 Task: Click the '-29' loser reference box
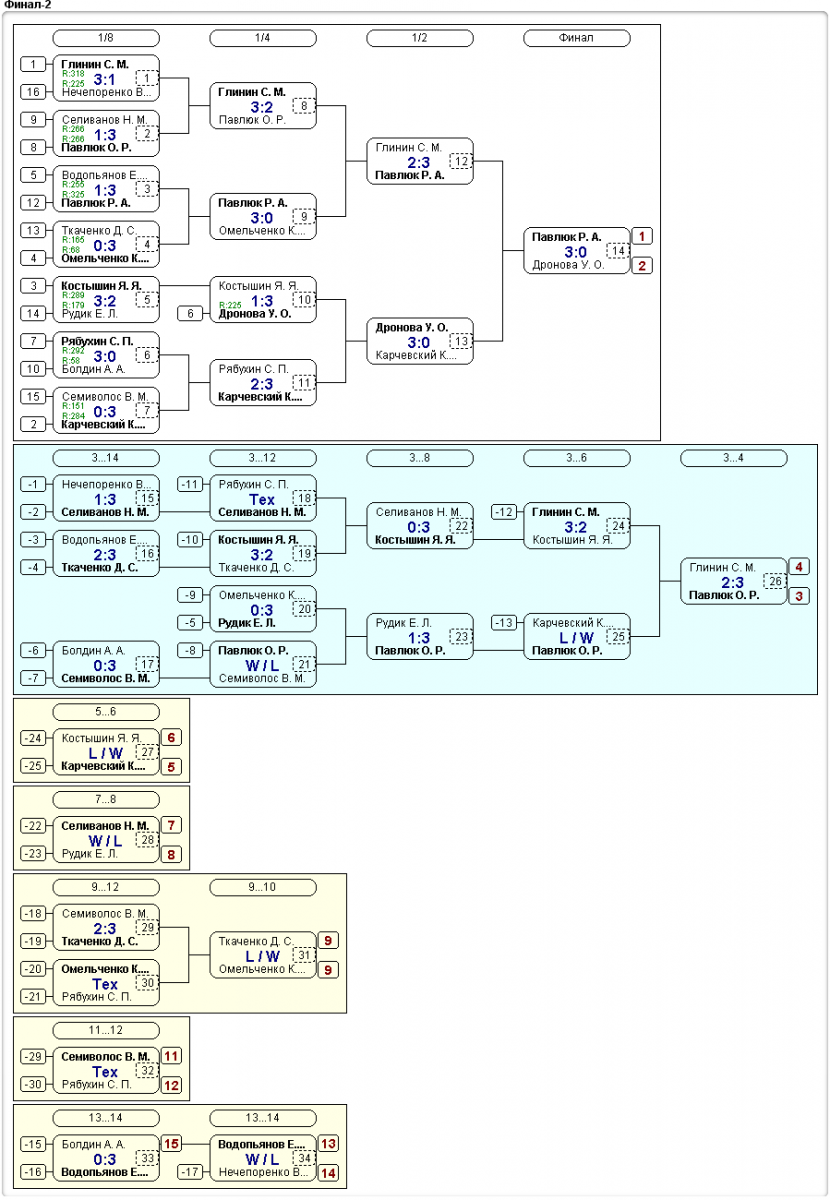click(x=35, y=1057)
